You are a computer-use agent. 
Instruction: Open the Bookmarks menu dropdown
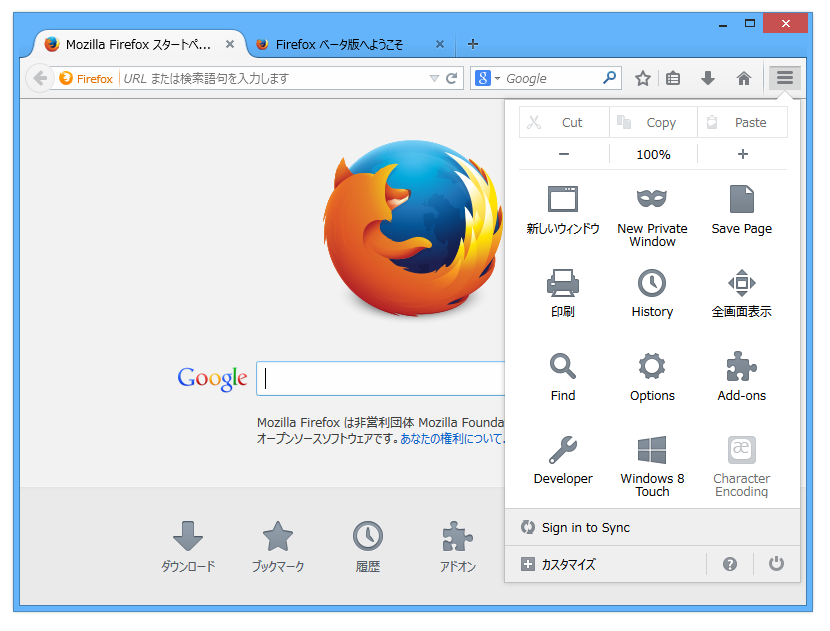coord(673,78)
